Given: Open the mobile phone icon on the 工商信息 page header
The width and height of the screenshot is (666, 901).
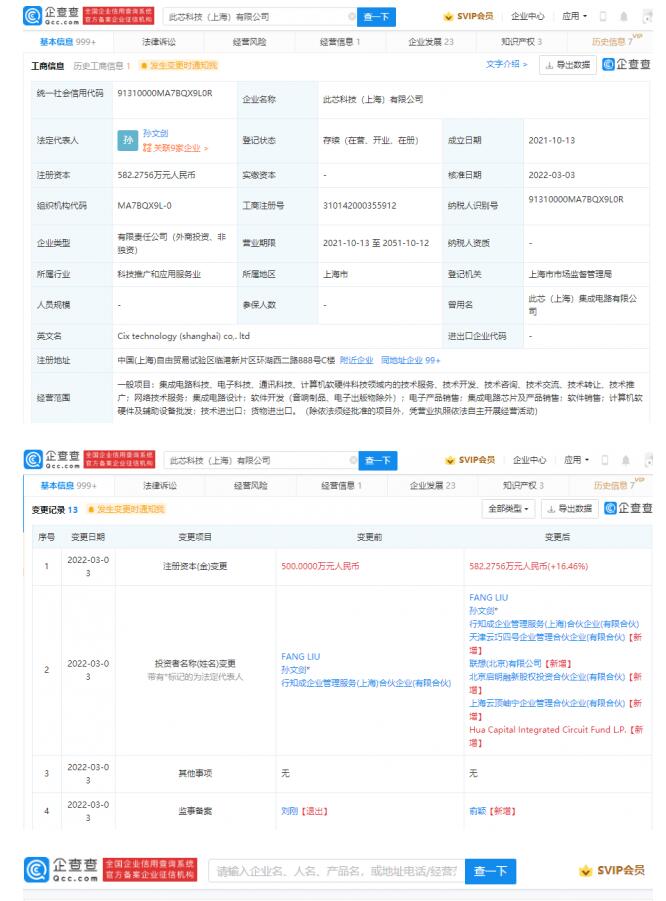Looking at the screenshot, I should coord(603,16).
